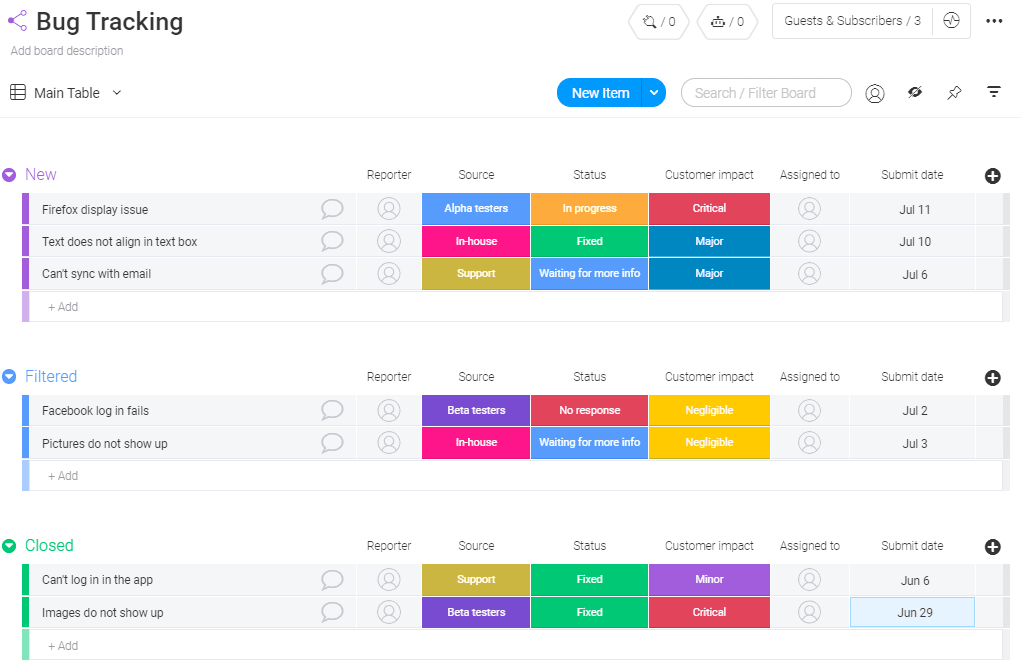Screen dimensions: 1021x662
Task: Click the Search / Filter Board field
Action: click(766, 92)
